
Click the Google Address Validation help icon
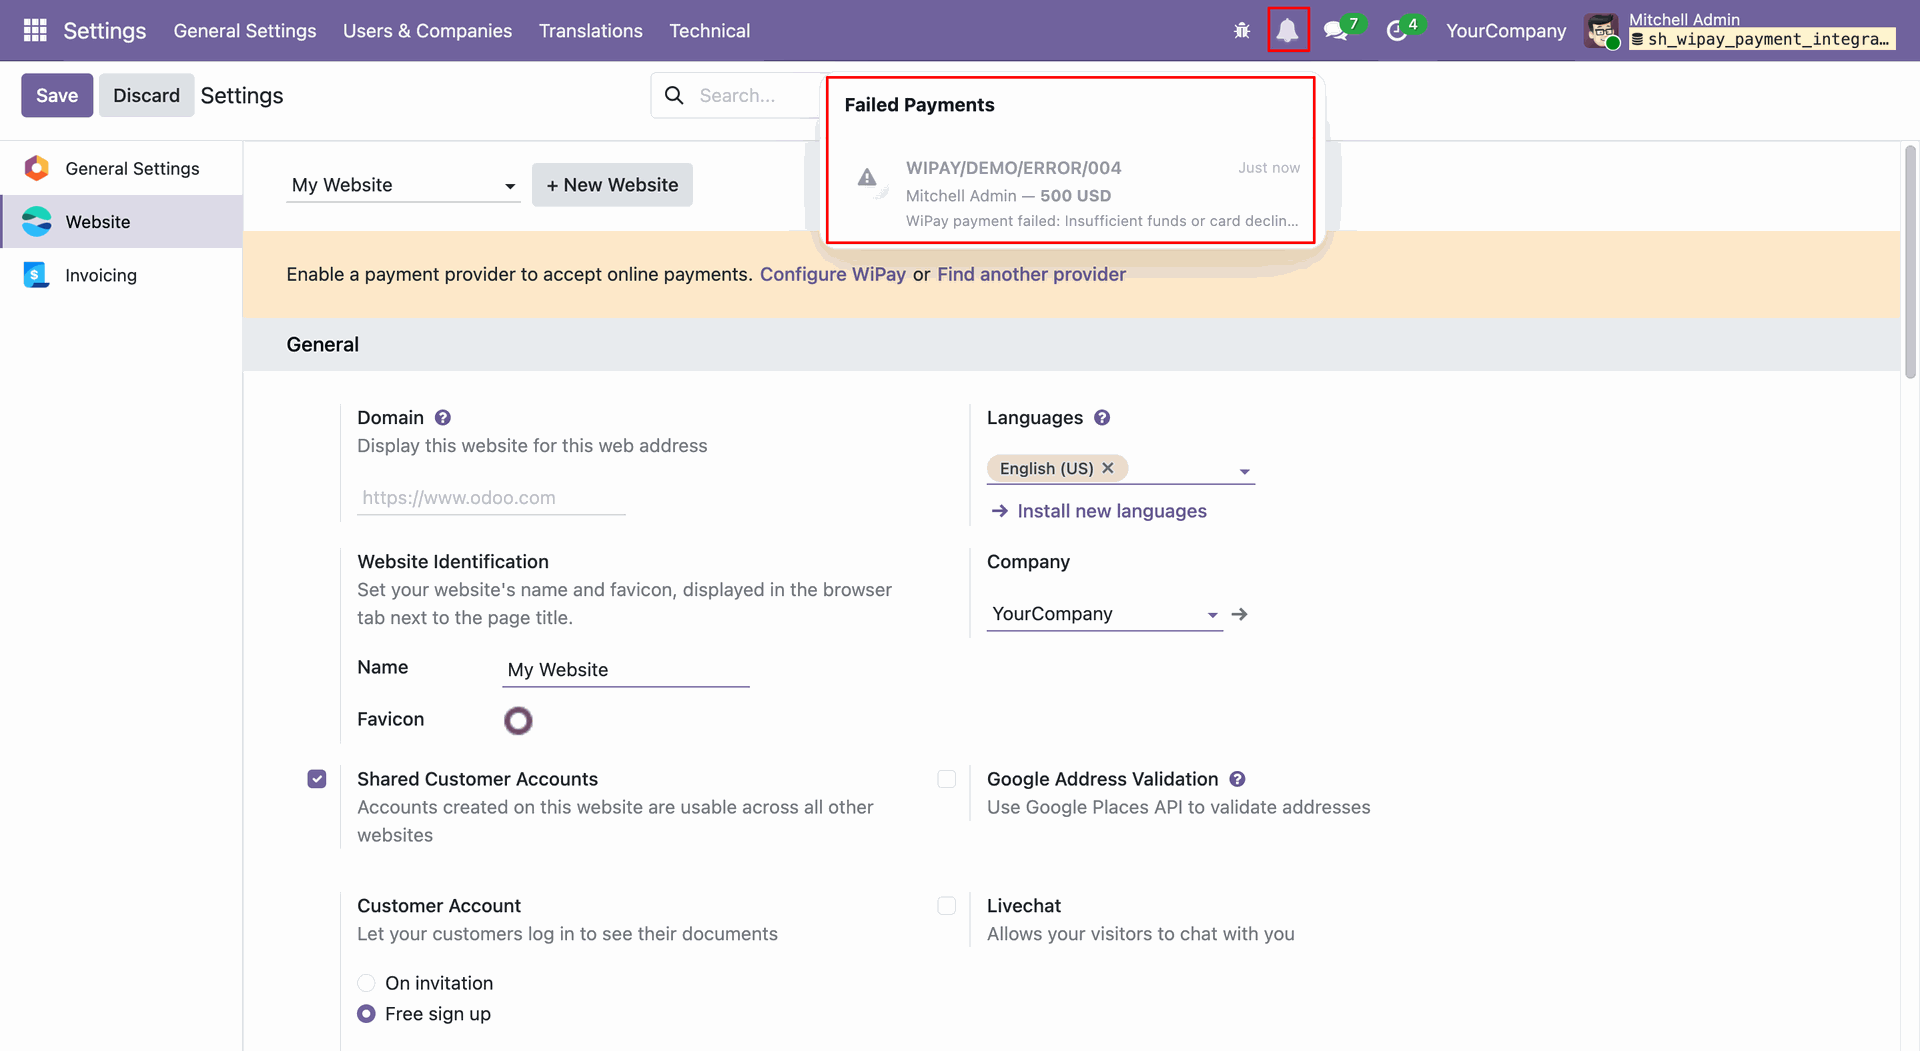[1237, 779]
